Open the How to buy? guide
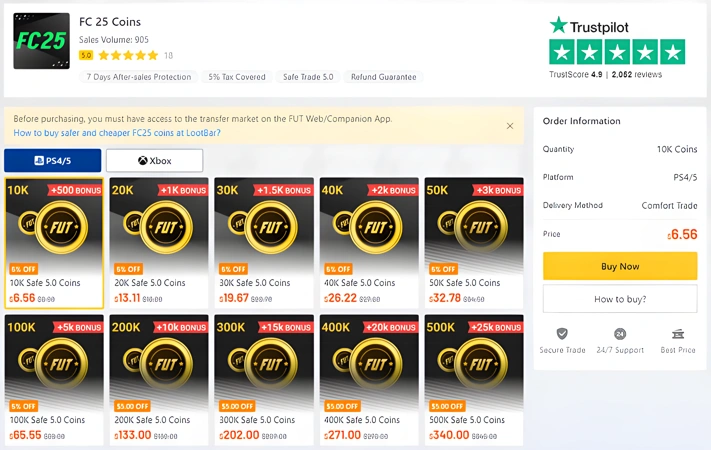The width and height of the screenshot is (711, 450). click(620, 299)
